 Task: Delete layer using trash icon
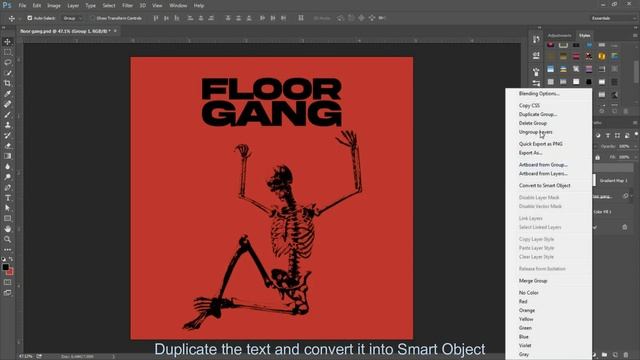pyautogui.click(x=626, y=355)
